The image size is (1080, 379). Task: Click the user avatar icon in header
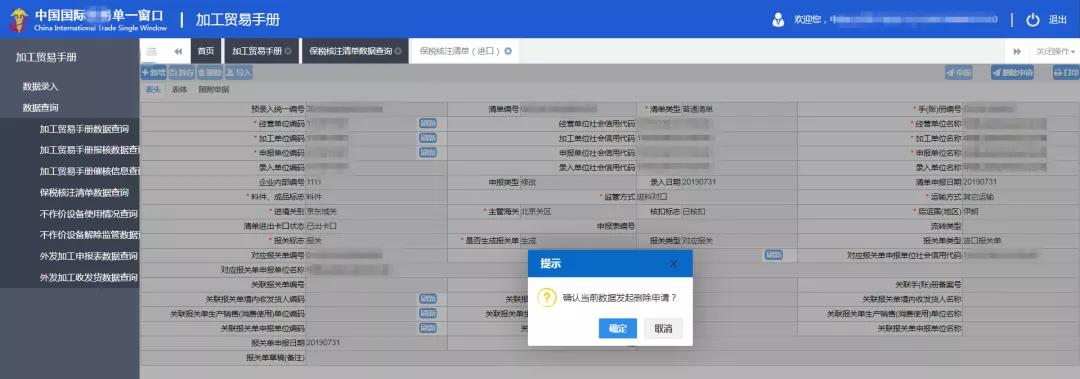point(778,19)
